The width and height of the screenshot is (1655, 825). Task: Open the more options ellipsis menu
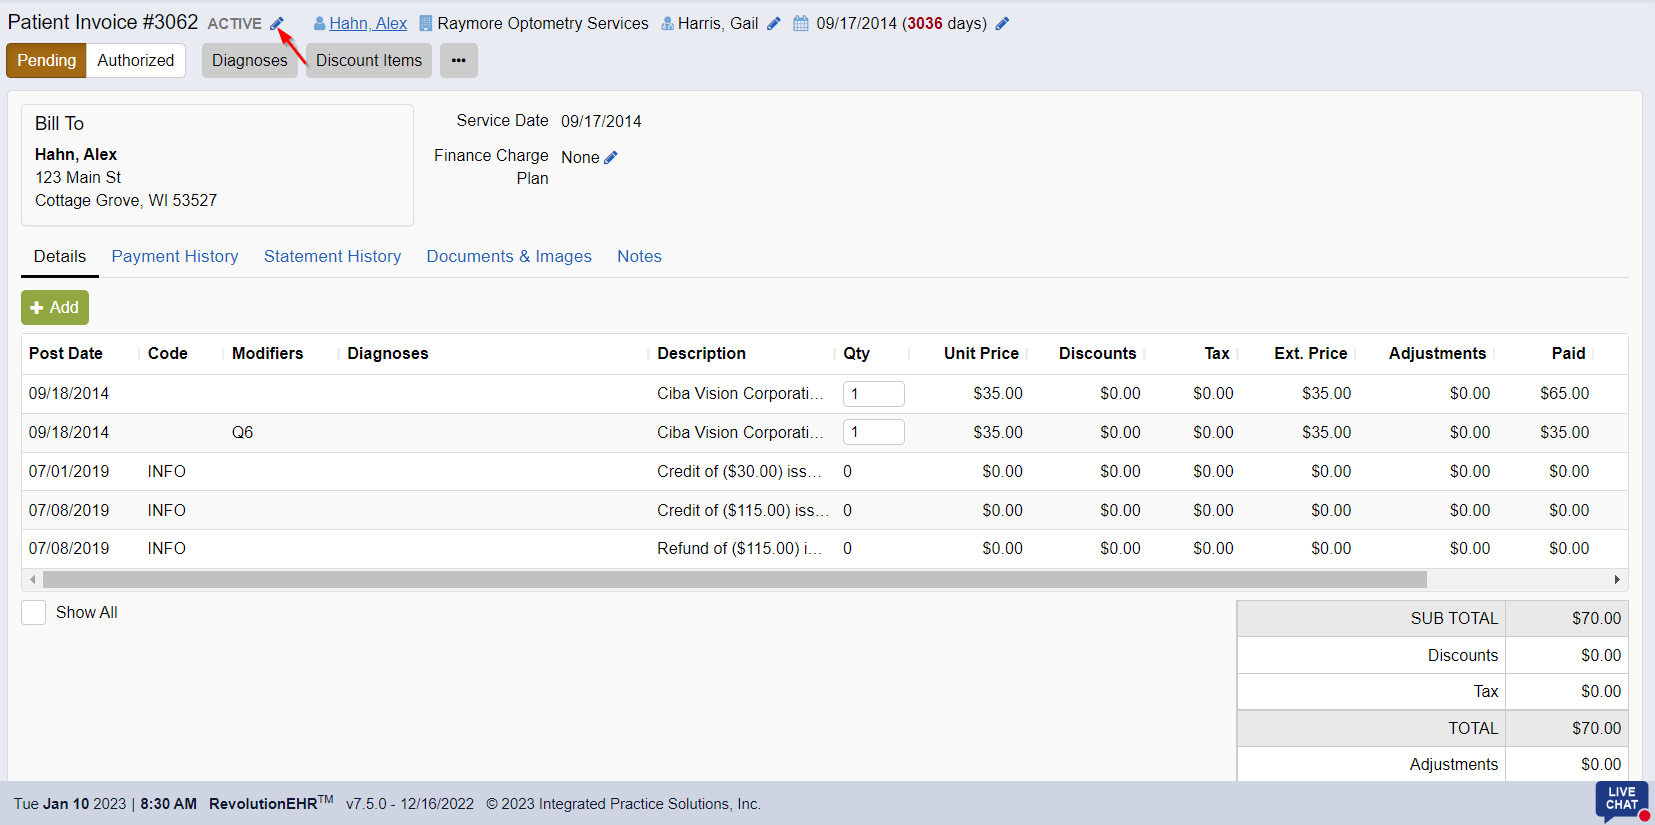click(x=458, y=61)
